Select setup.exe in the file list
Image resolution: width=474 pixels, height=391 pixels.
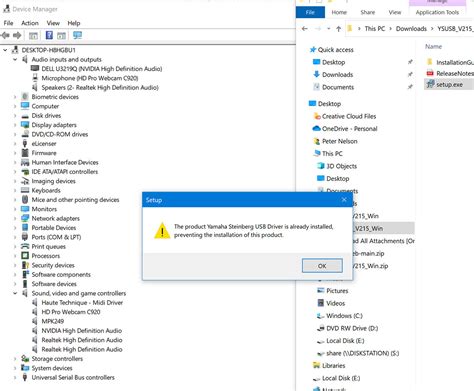tap(449, 85)
